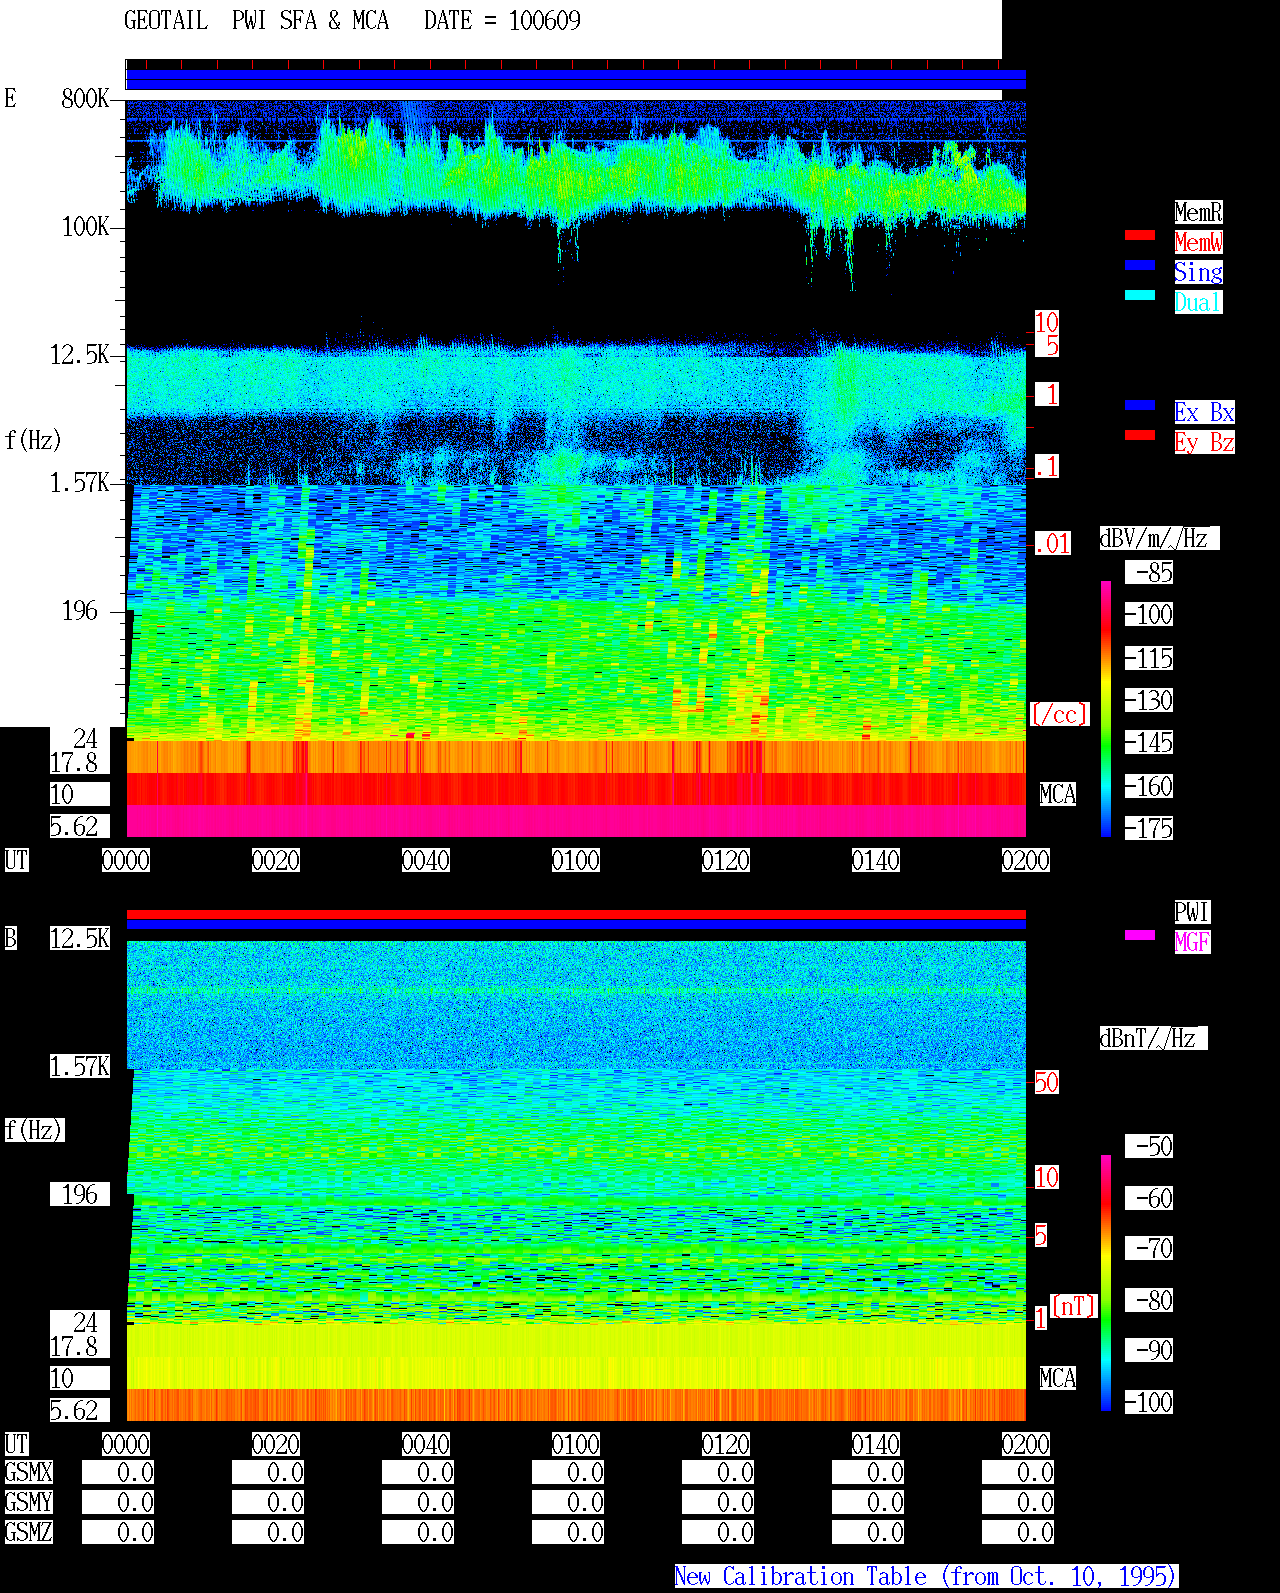Click the dBnT/√Hz color scale bar
Screen dimensions: 1280x1593
1106,1283
